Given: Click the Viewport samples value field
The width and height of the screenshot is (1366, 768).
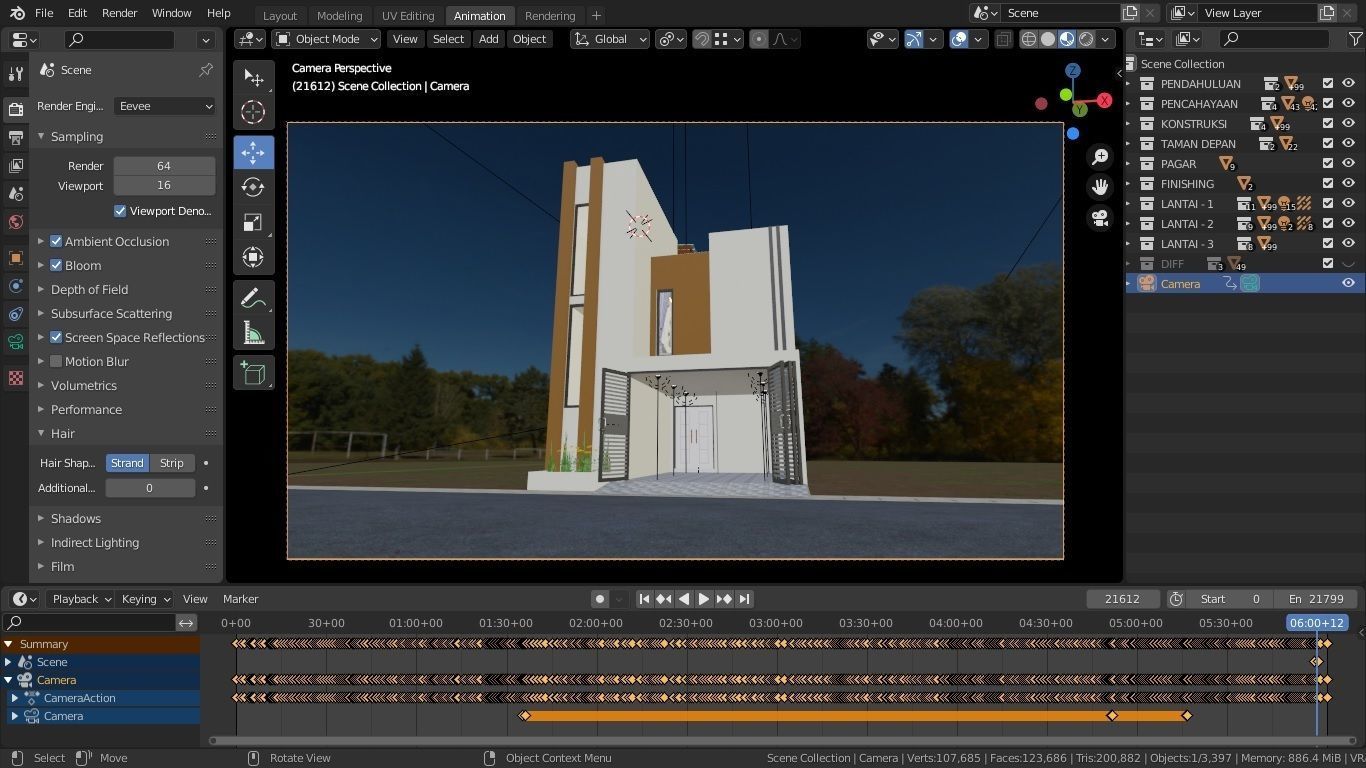Looking at the screenshot, I should pyautogui.click(x=164, y=185).
